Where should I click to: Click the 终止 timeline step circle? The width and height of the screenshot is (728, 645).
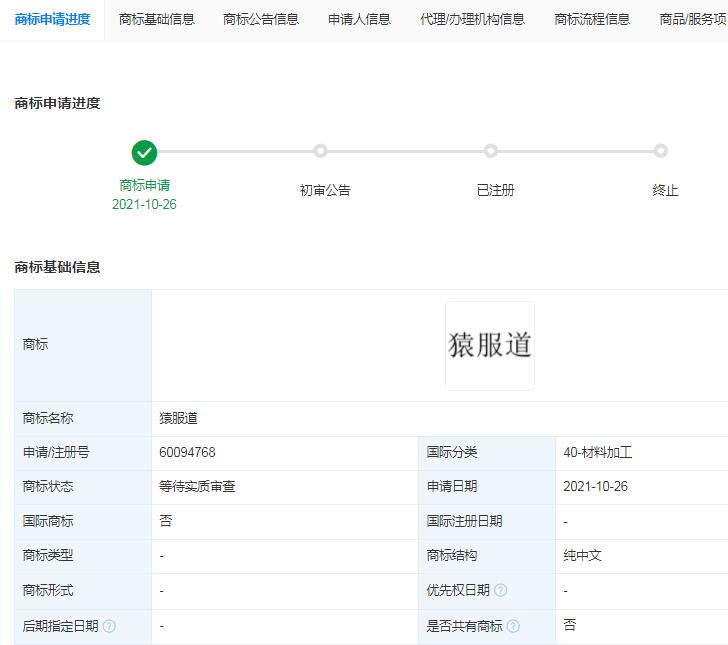tap(661, 151)
